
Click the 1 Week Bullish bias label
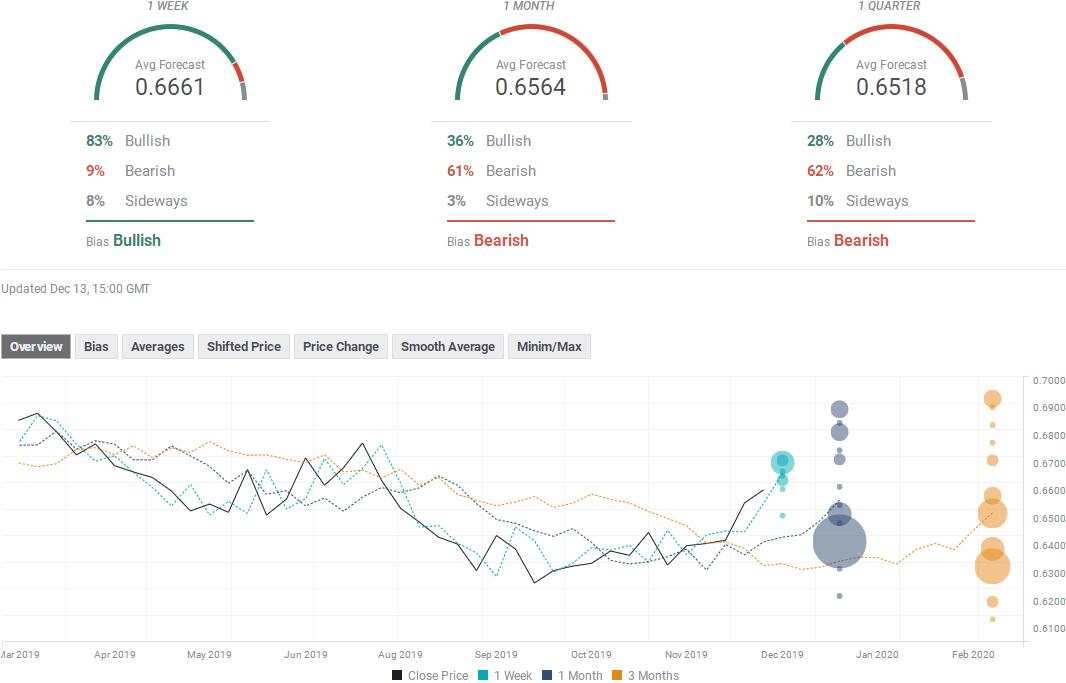click(x=137, y=241)
